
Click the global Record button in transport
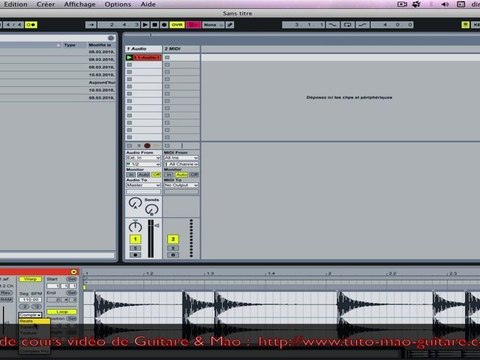tap(164, 25)
